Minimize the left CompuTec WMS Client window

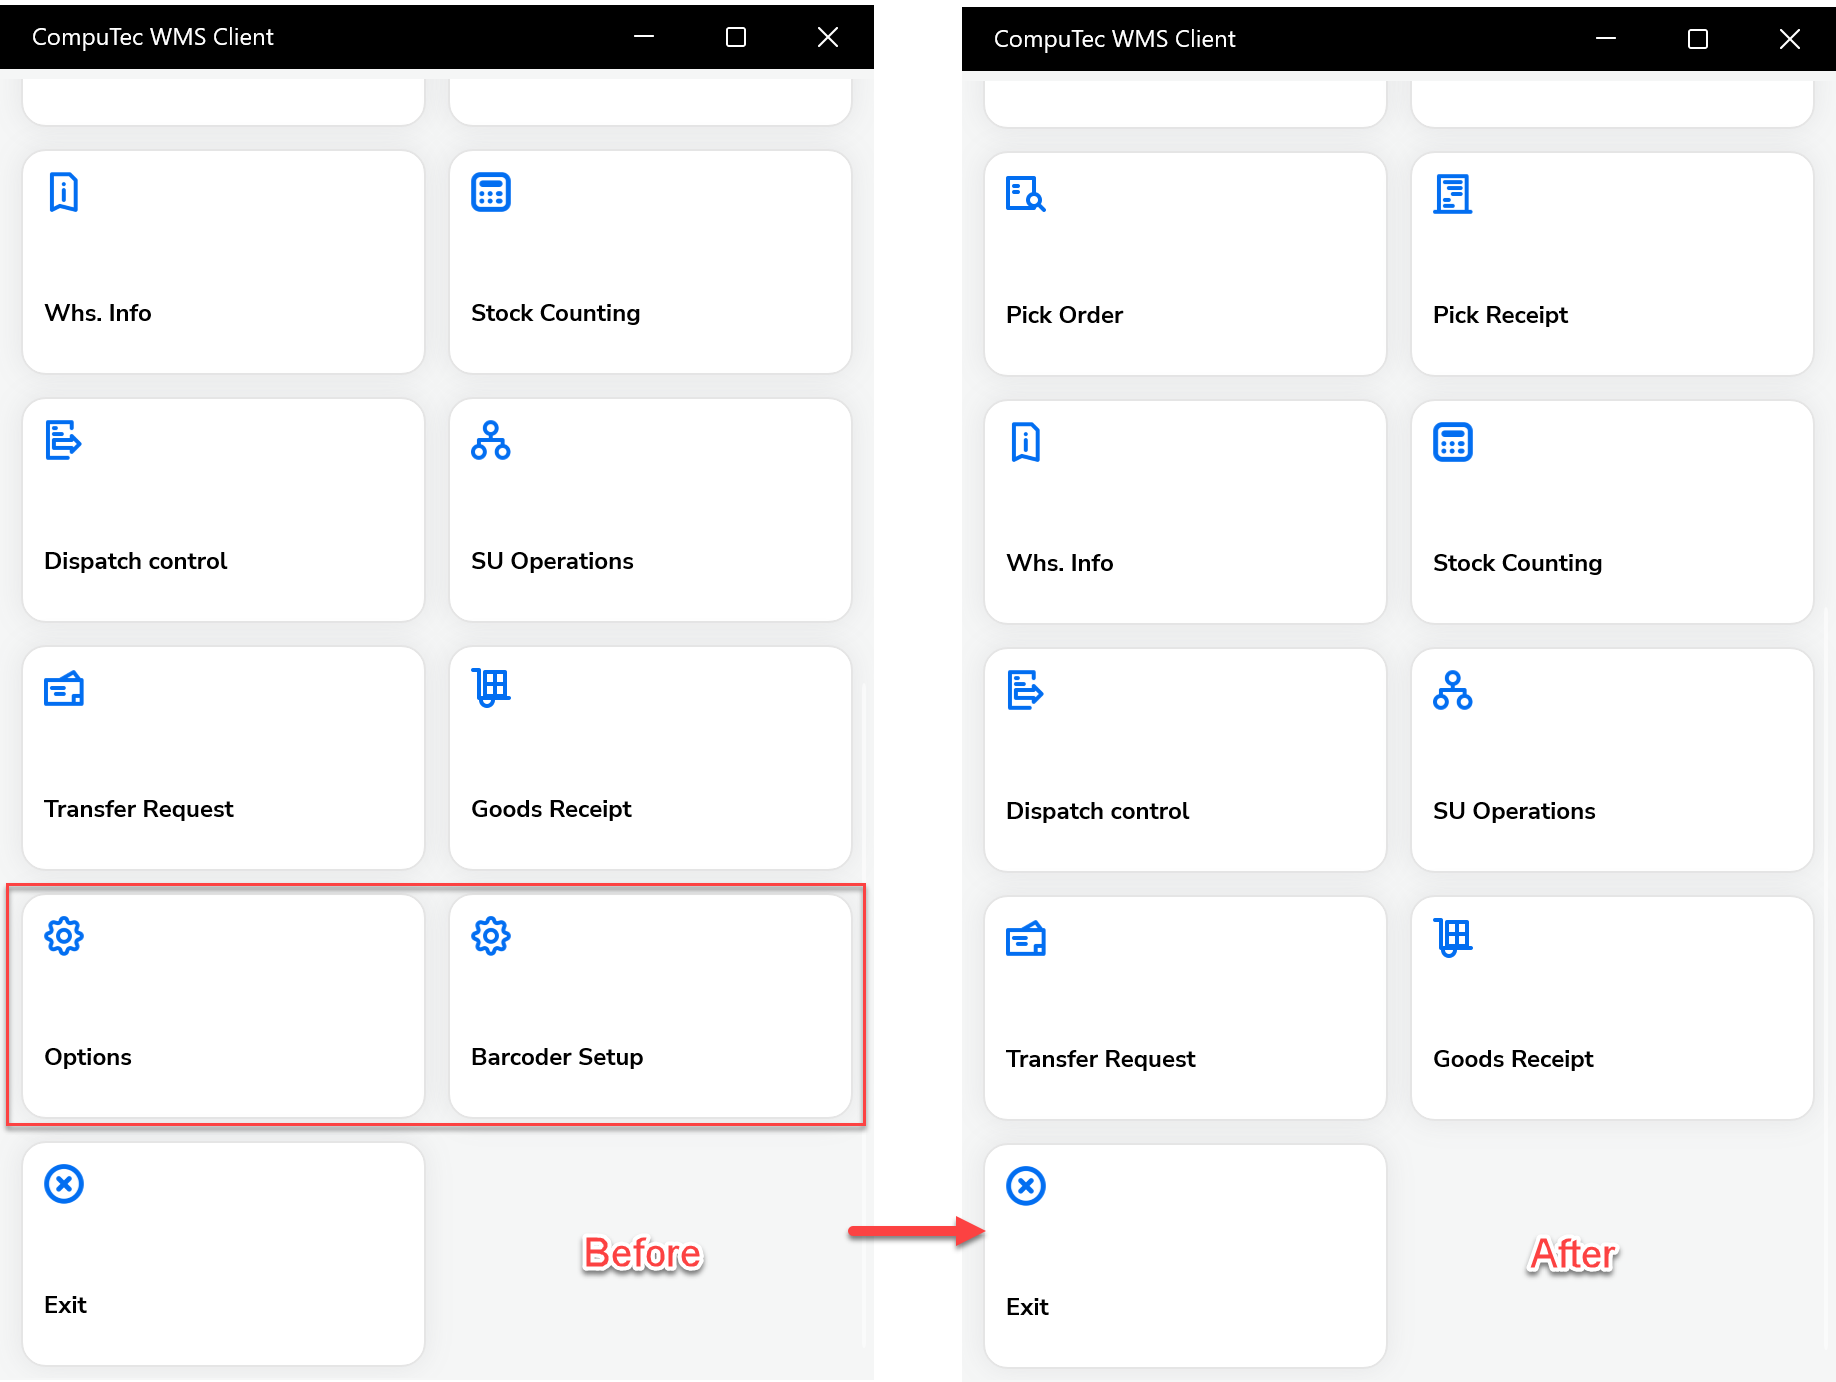643,36
